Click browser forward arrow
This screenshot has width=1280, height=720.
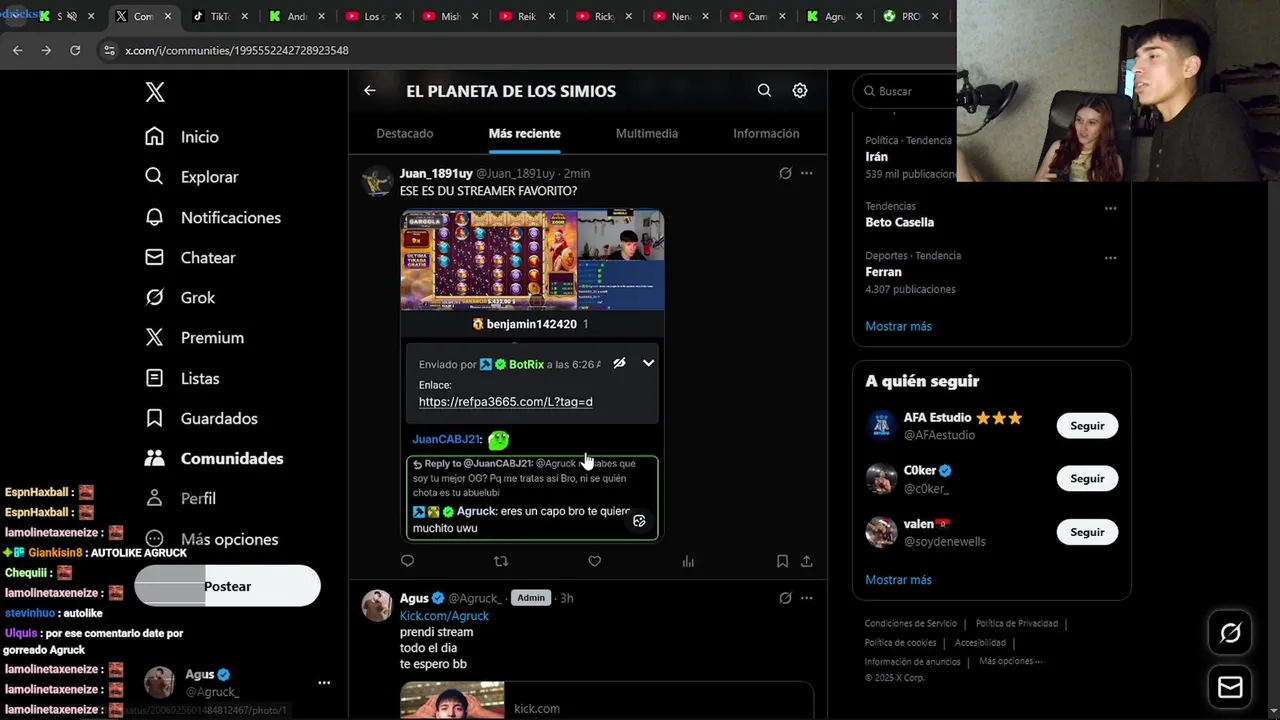pyautogui.click(x=46, y=50)
